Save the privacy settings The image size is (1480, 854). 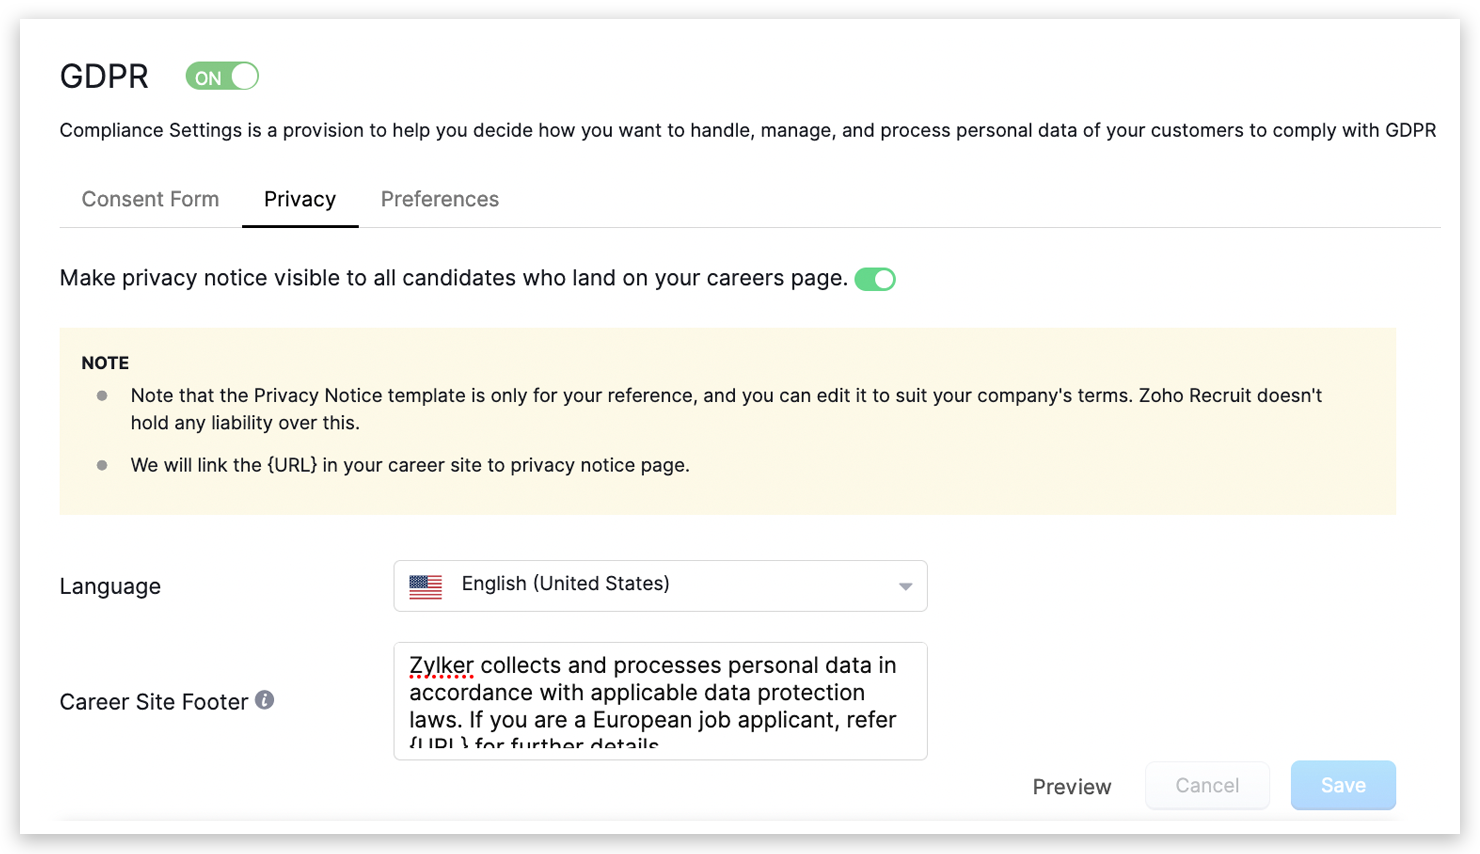pyautogui.click(x=1343, y=785)
